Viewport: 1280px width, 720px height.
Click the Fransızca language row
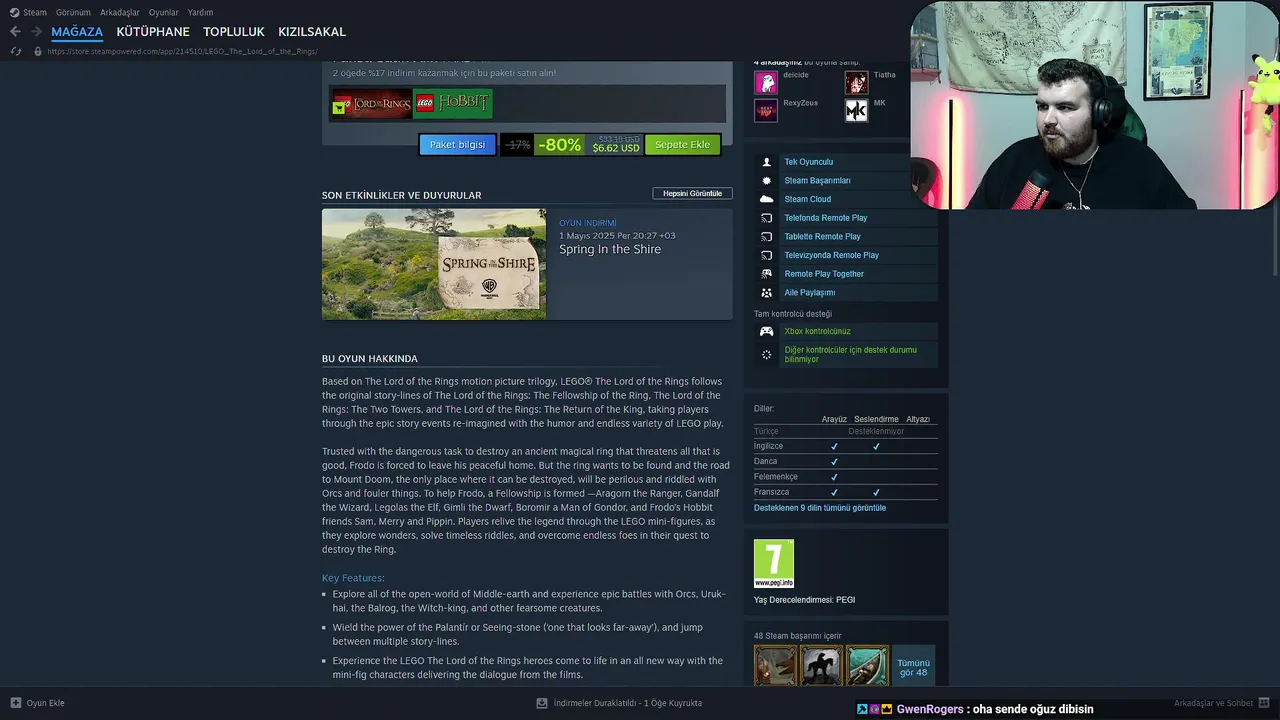[x=846, y=492]
